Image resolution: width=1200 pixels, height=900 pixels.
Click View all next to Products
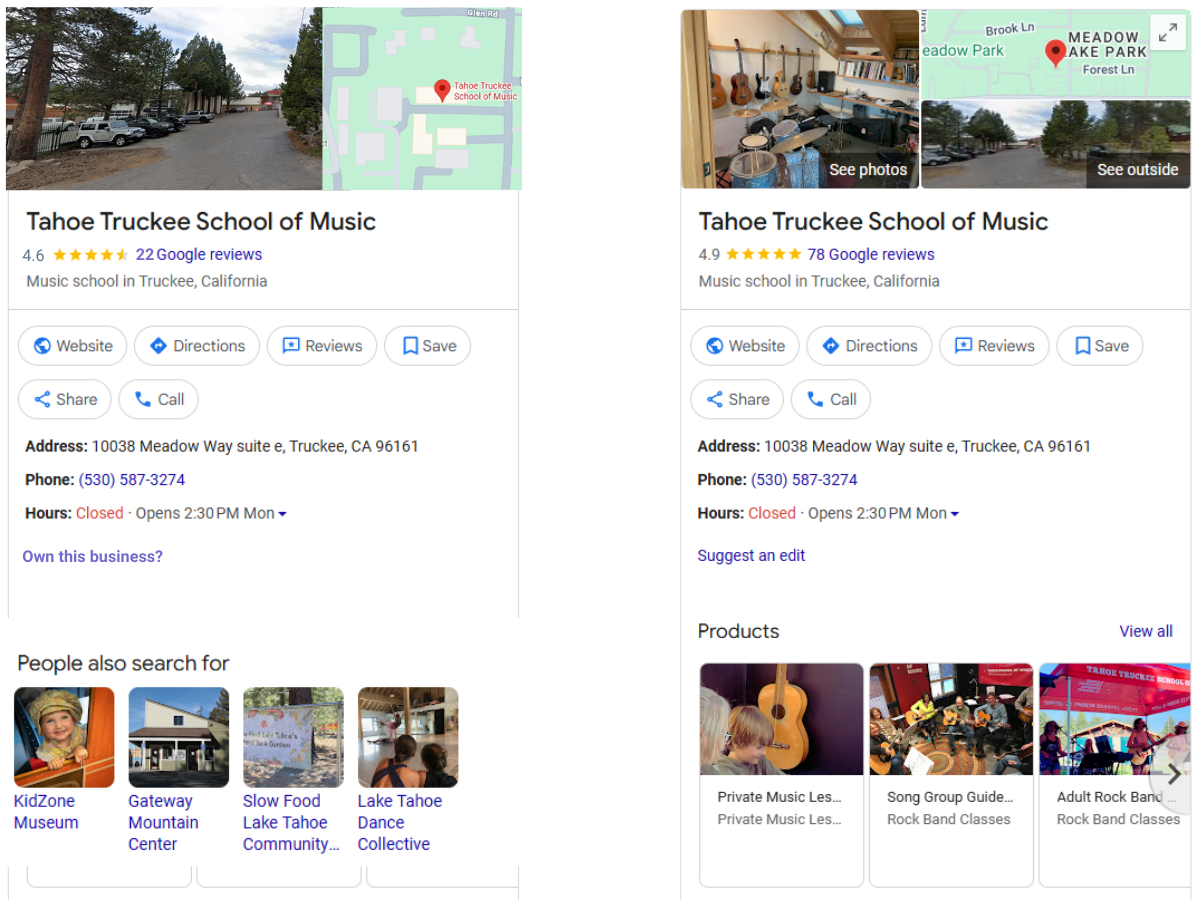[1146, 631]
